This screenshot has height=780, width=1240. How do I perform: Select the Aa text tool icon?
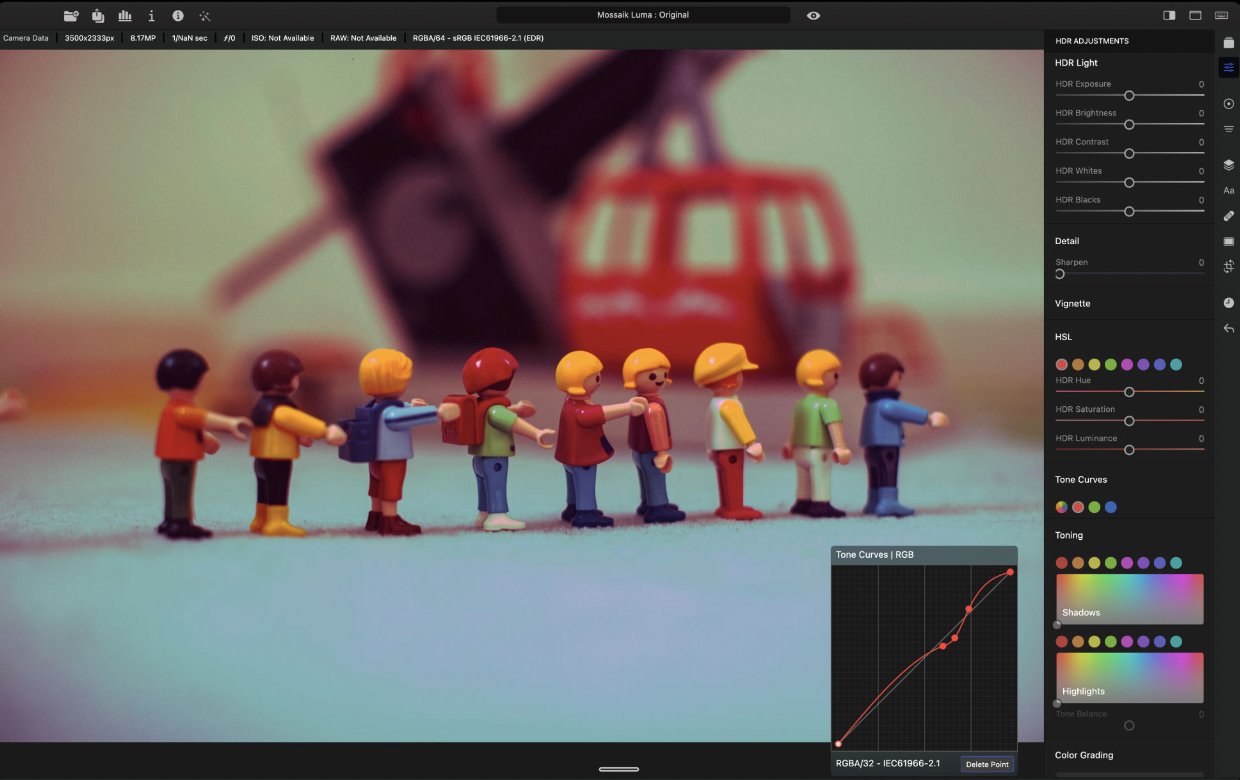1228,190
